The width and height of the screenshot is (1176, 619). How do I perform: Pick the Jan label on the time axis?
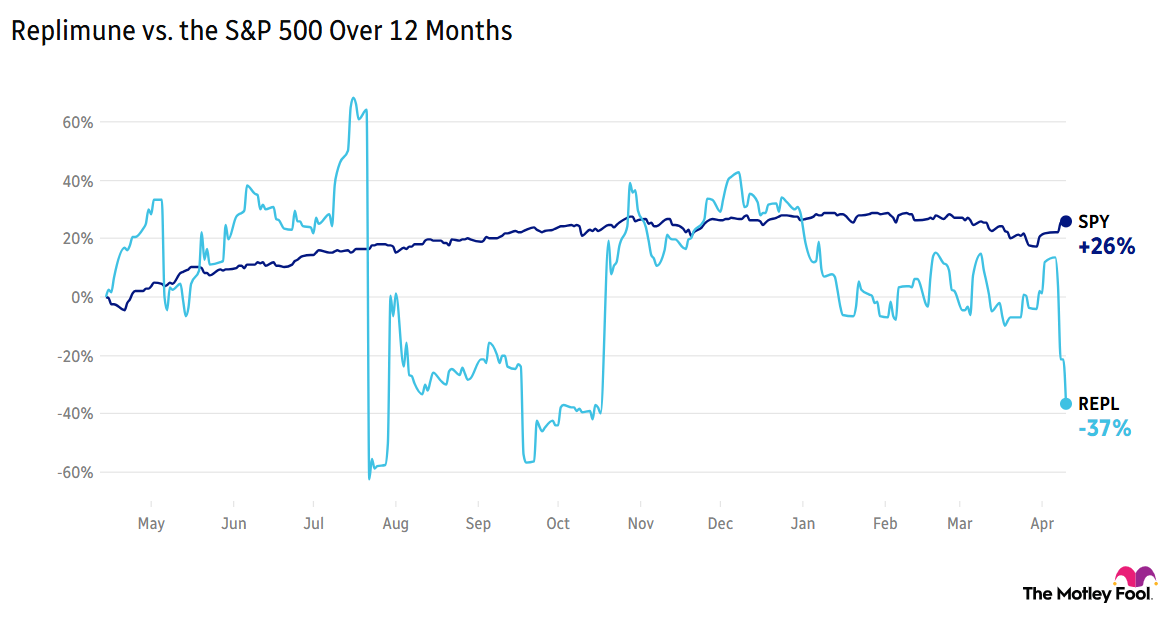[802, 523]
